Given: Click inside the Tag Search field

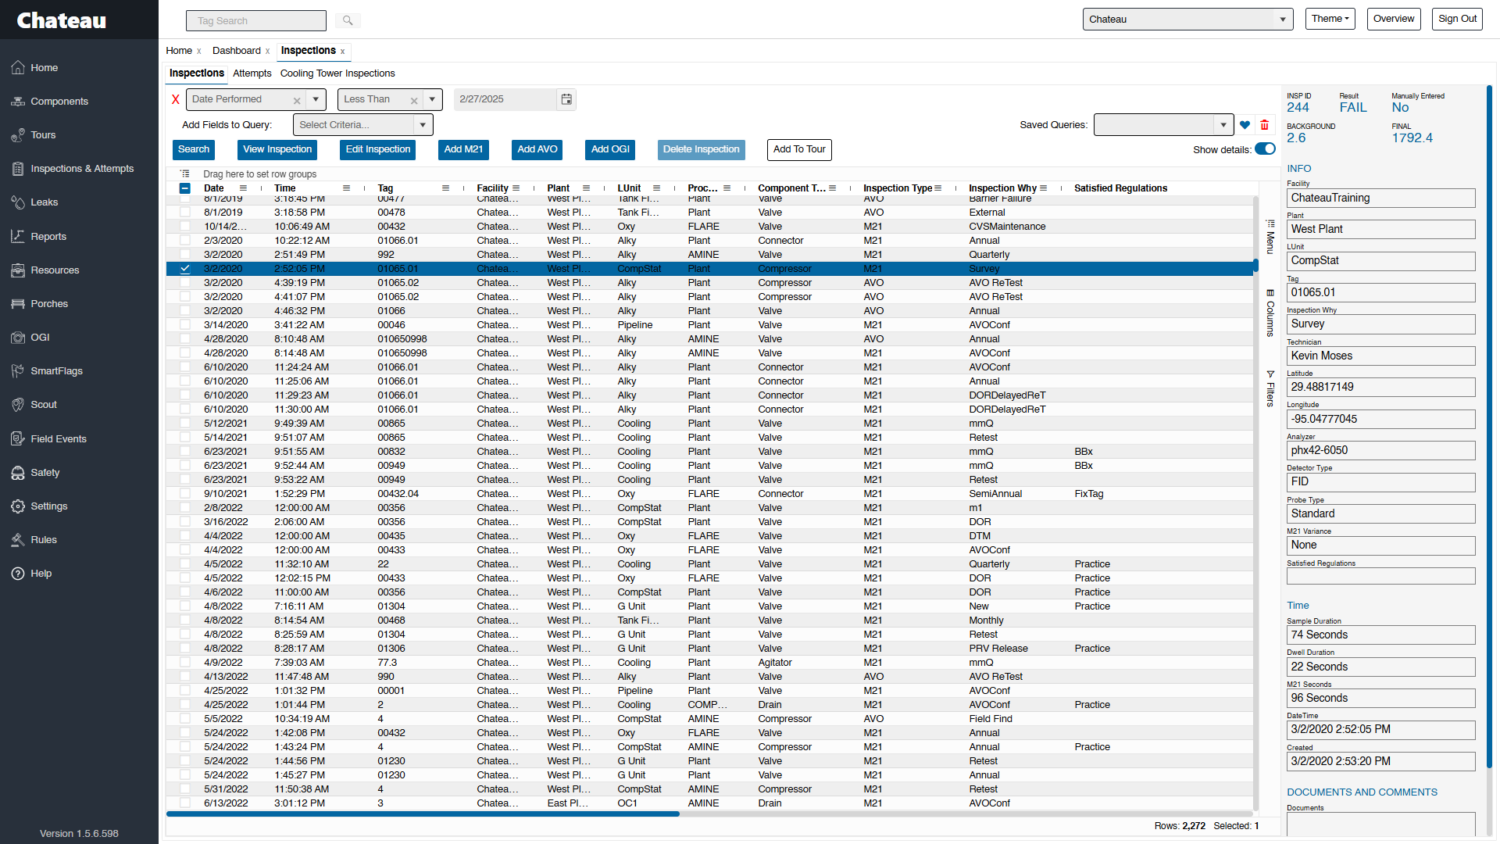Looking at the screenshot, I should 255,20.
